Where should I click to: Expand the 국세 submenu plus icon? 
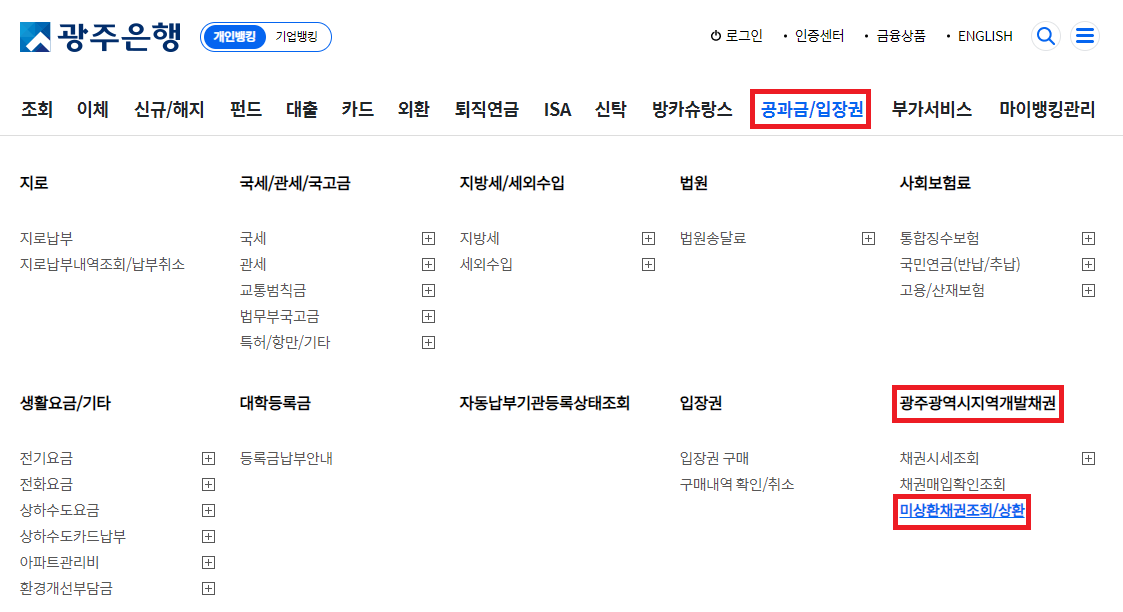point(428,238)
